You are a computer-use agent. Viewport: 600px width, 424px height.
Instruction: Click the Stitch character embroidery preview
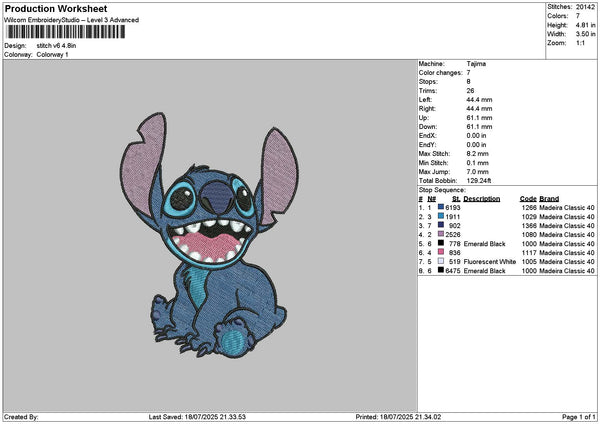209,235
